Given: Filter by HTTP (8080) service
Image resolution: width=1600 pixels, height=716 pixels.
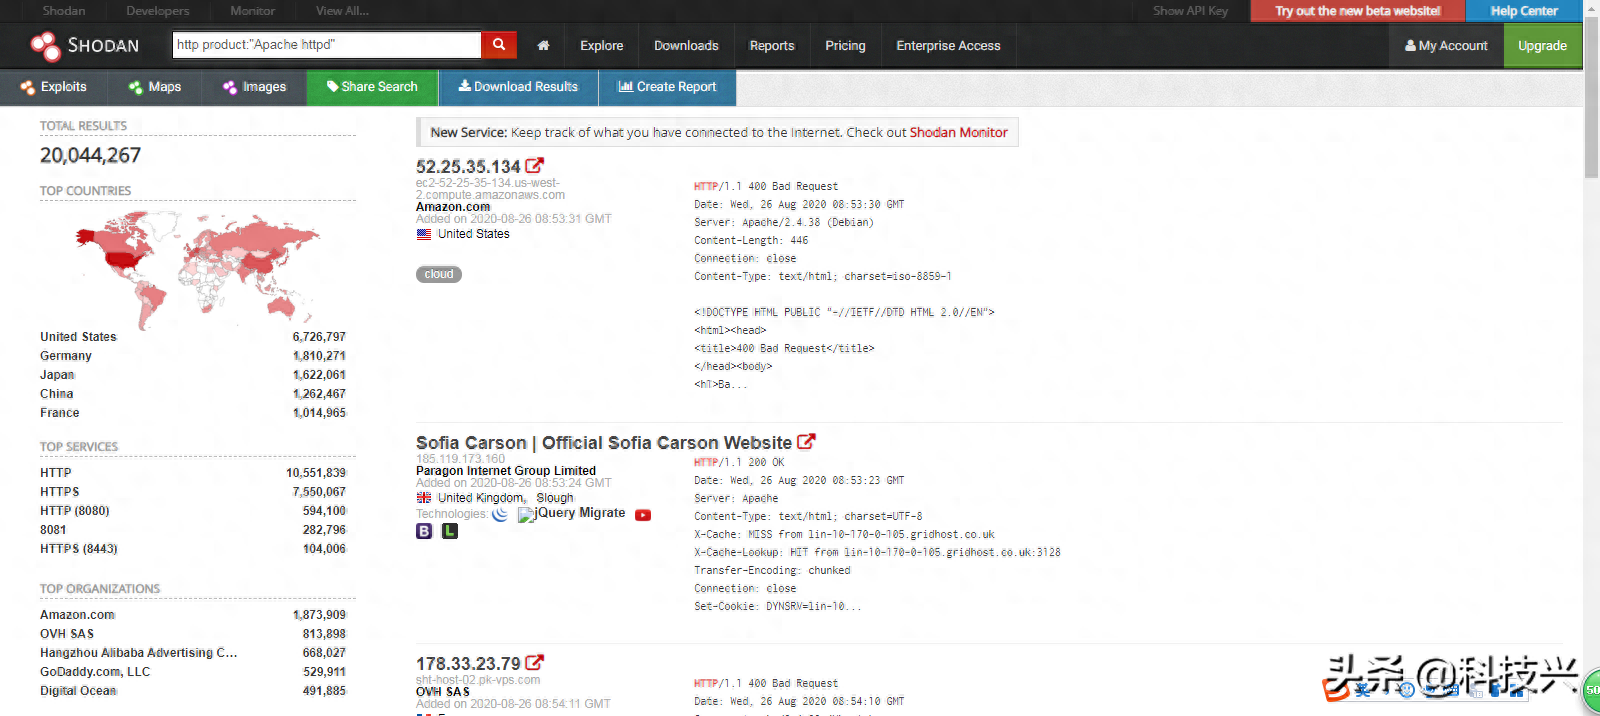Looking at the screenshot, I should 75,511.
